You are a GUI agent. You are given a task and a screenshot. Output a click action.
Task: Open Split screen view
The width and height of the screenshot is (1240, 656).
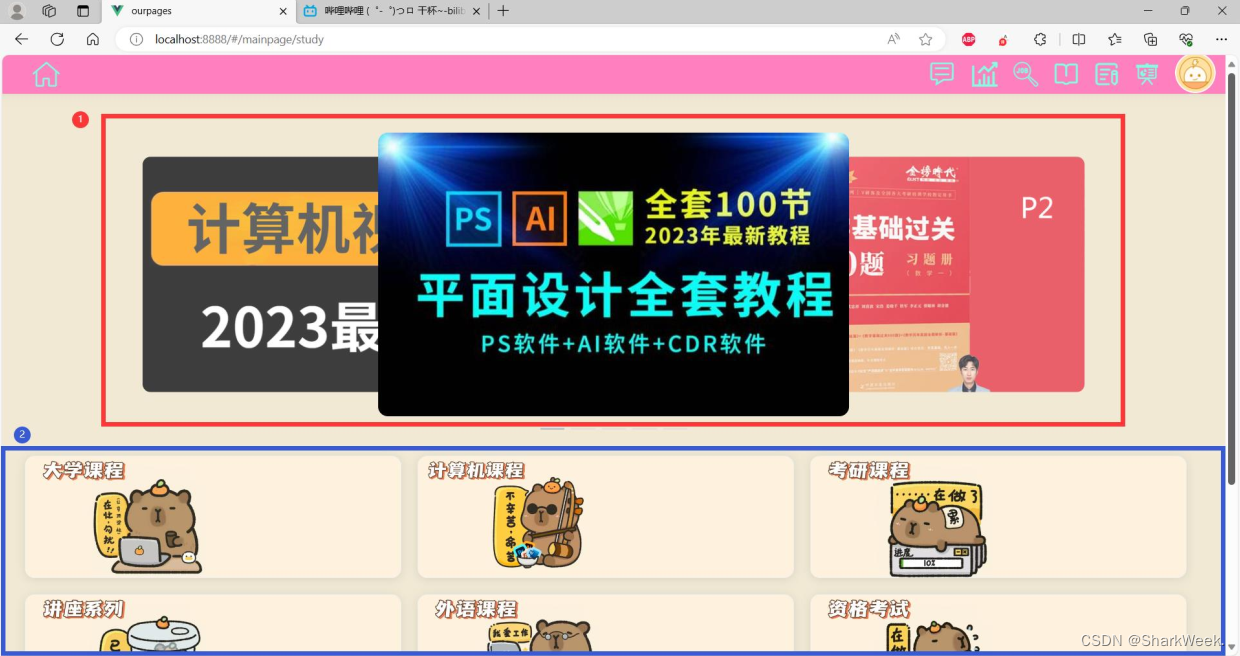1079,39
